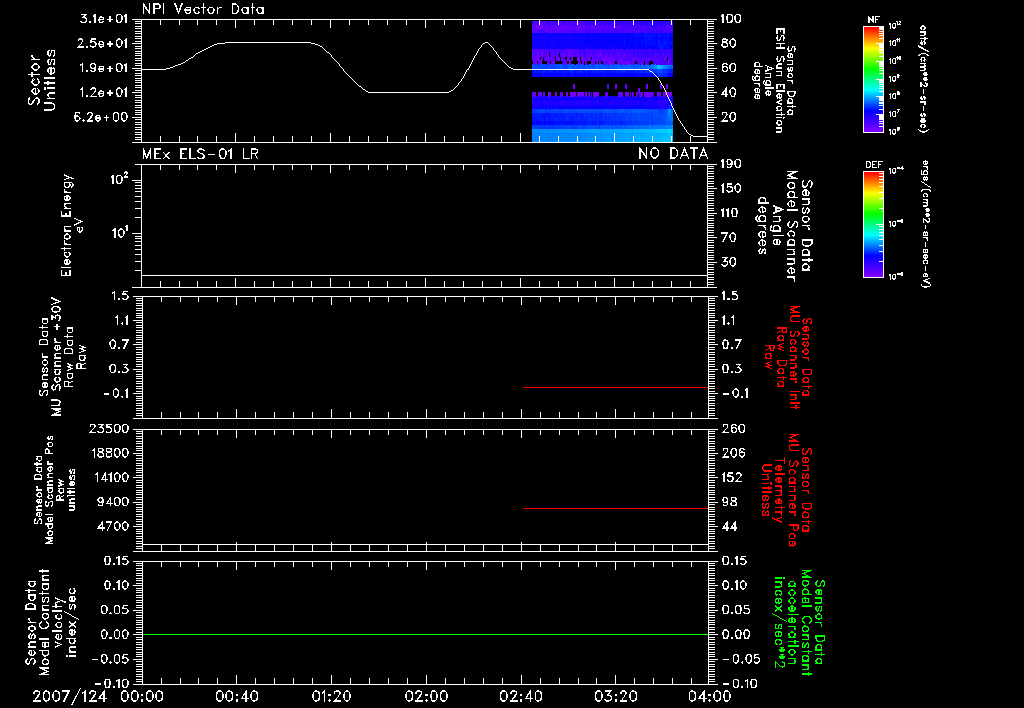This screenshot has width=1024, height=708.
Task: Select the 'MEx ELS-01 LR' panel title
Action: pos(200,154)
